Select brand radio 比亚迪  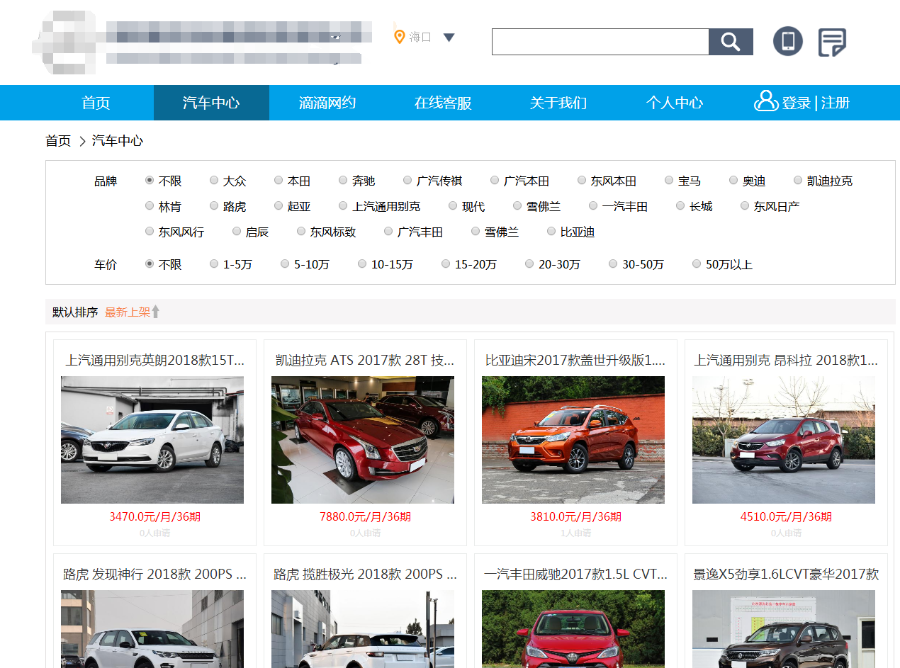tap(551, 231)
